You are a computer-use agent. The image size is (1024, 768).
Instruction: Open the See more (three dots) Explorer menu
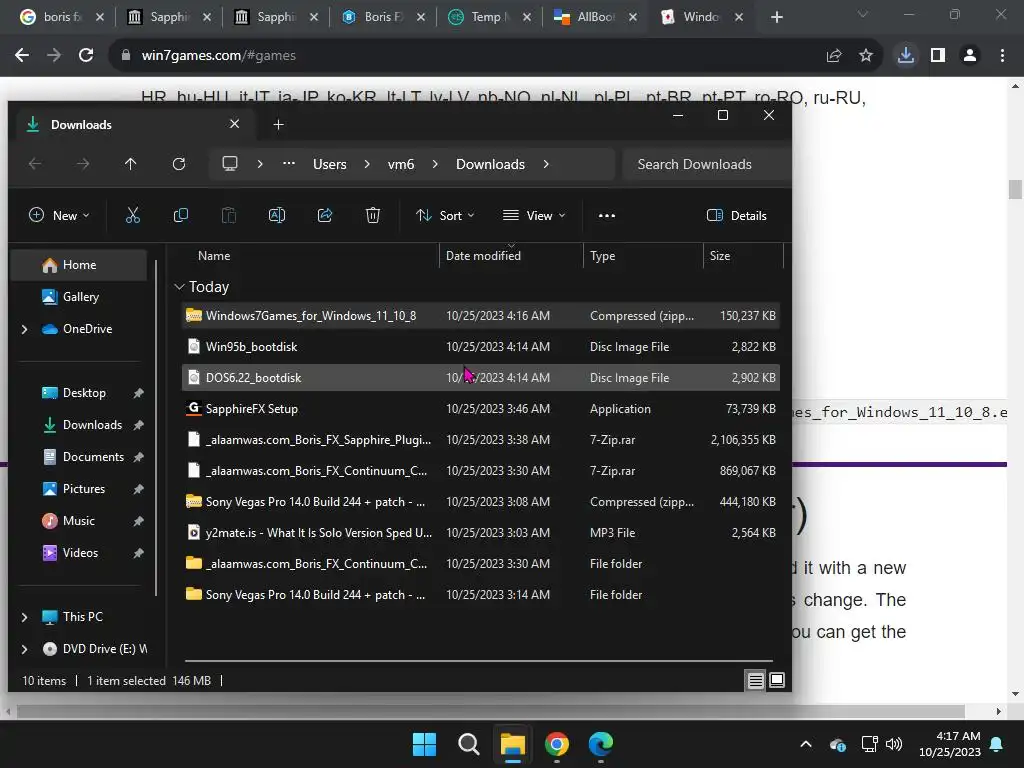click(607, 216)
